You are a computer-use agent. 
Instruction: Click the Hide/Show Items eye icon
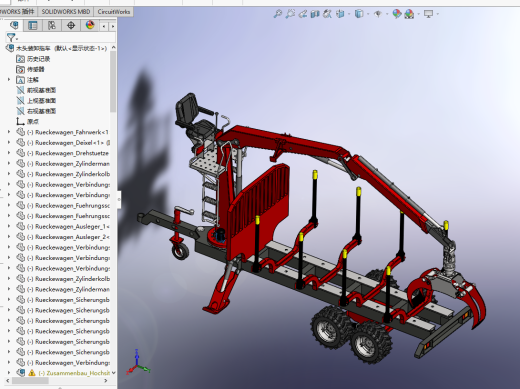(x=378, y=14)
